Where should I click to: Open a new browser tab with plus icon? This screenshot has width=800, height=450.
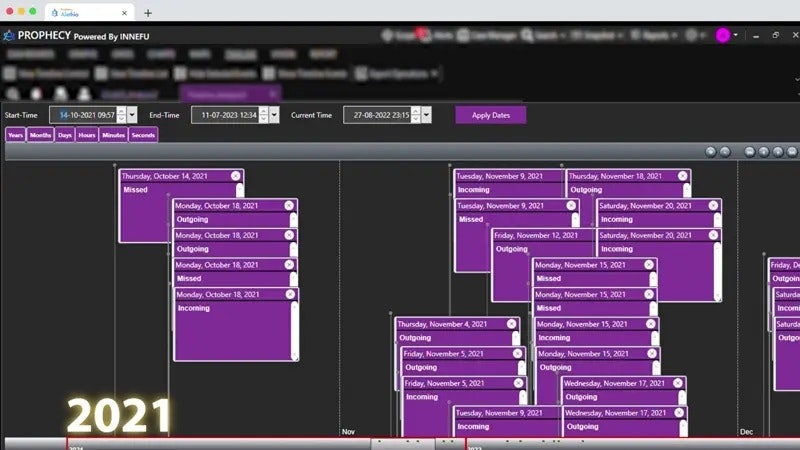click(148, 13)
